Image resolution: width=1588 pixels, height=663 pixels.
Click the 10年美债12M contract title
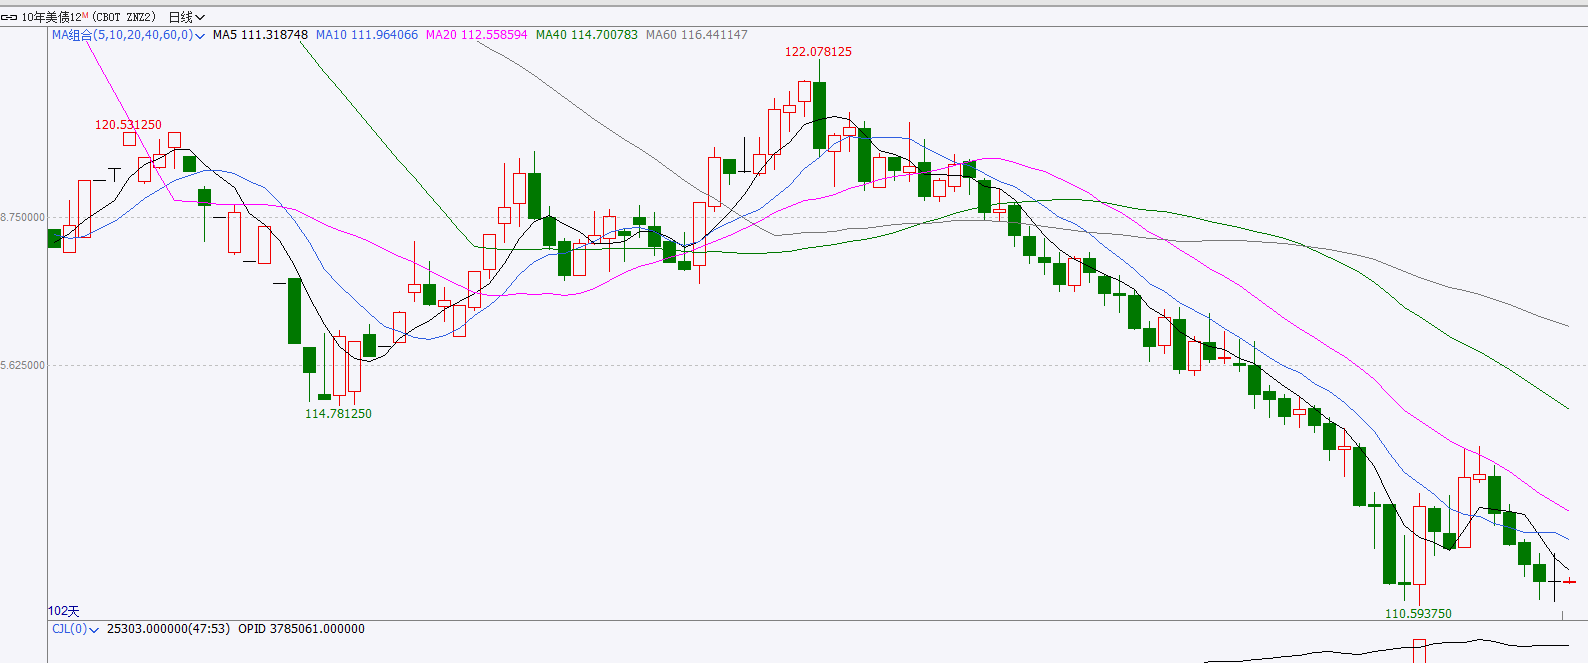tap(55, 17)
